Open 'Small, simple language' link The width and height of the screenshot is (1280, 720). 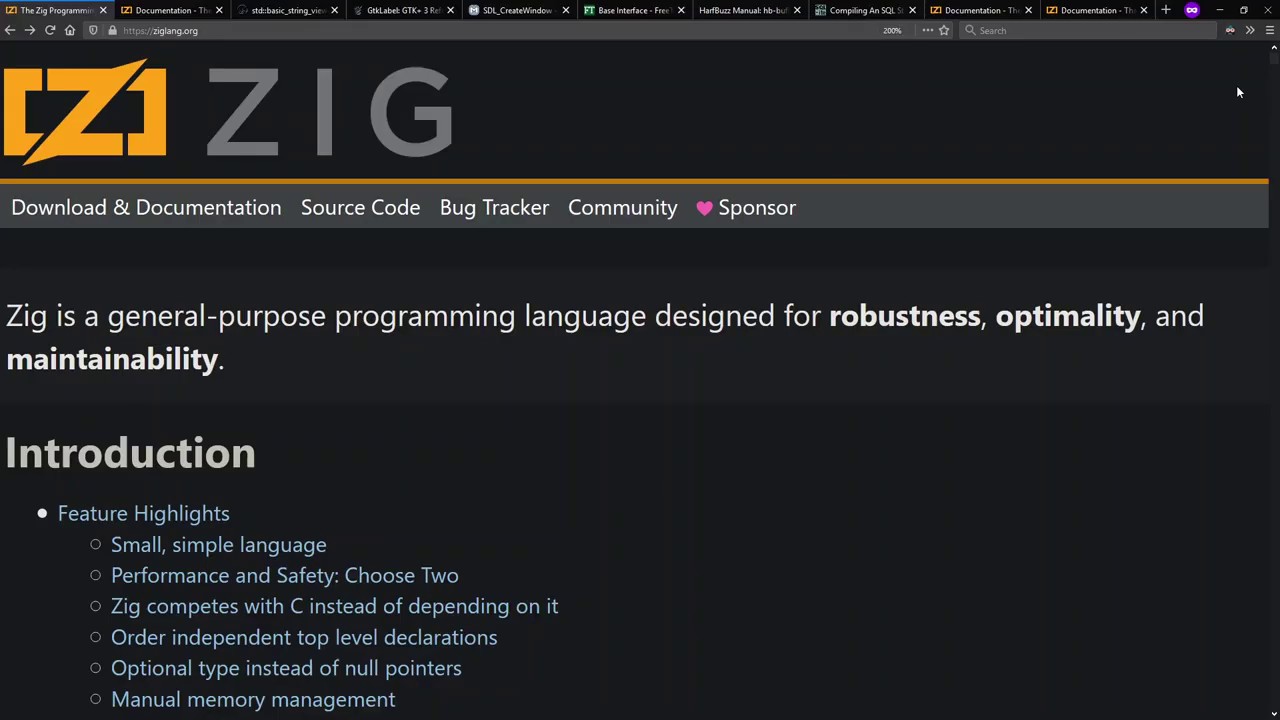218,545
